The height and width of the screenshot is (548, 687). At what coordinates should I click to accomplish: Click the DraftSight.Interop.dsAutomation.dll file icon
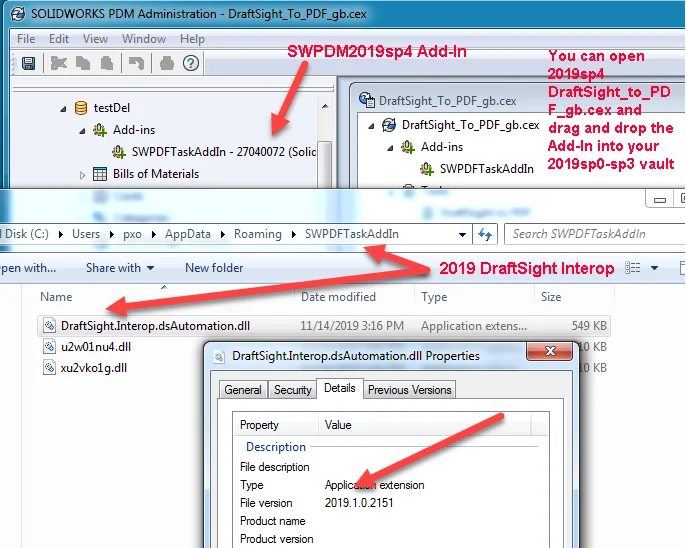coord(49,325)
